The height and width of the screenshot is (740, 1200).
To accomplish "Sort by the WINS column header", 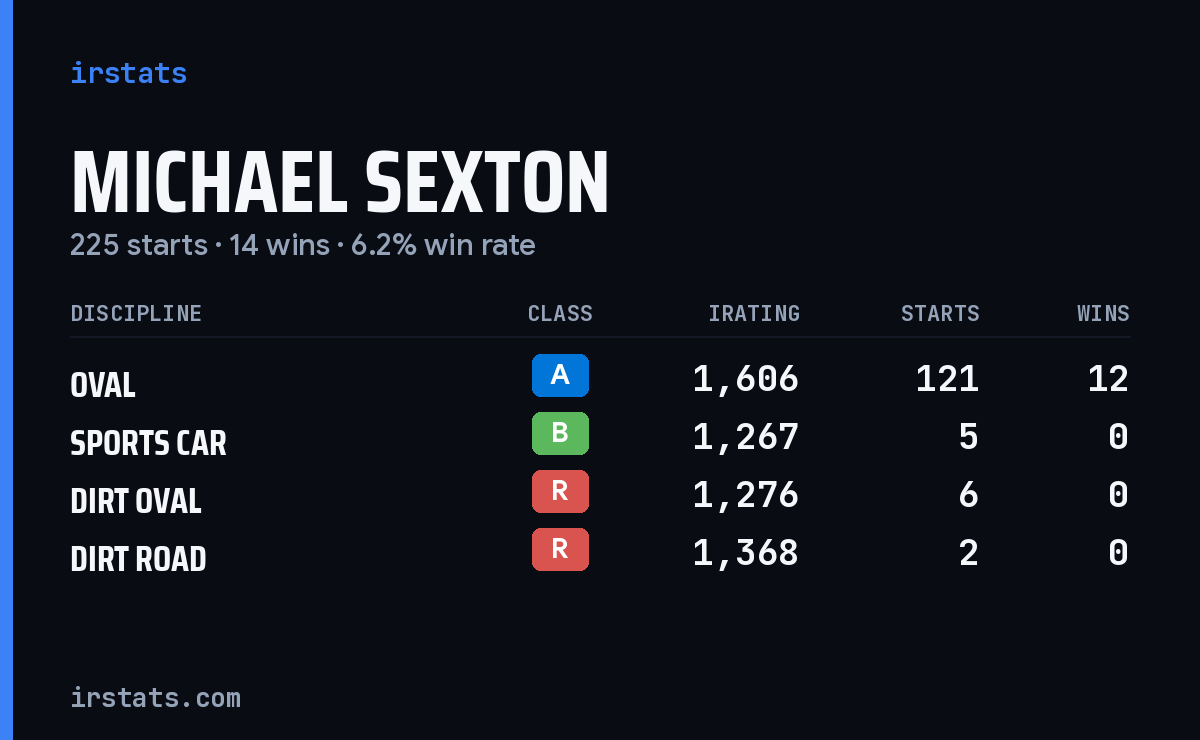I will coord(1103,314).
